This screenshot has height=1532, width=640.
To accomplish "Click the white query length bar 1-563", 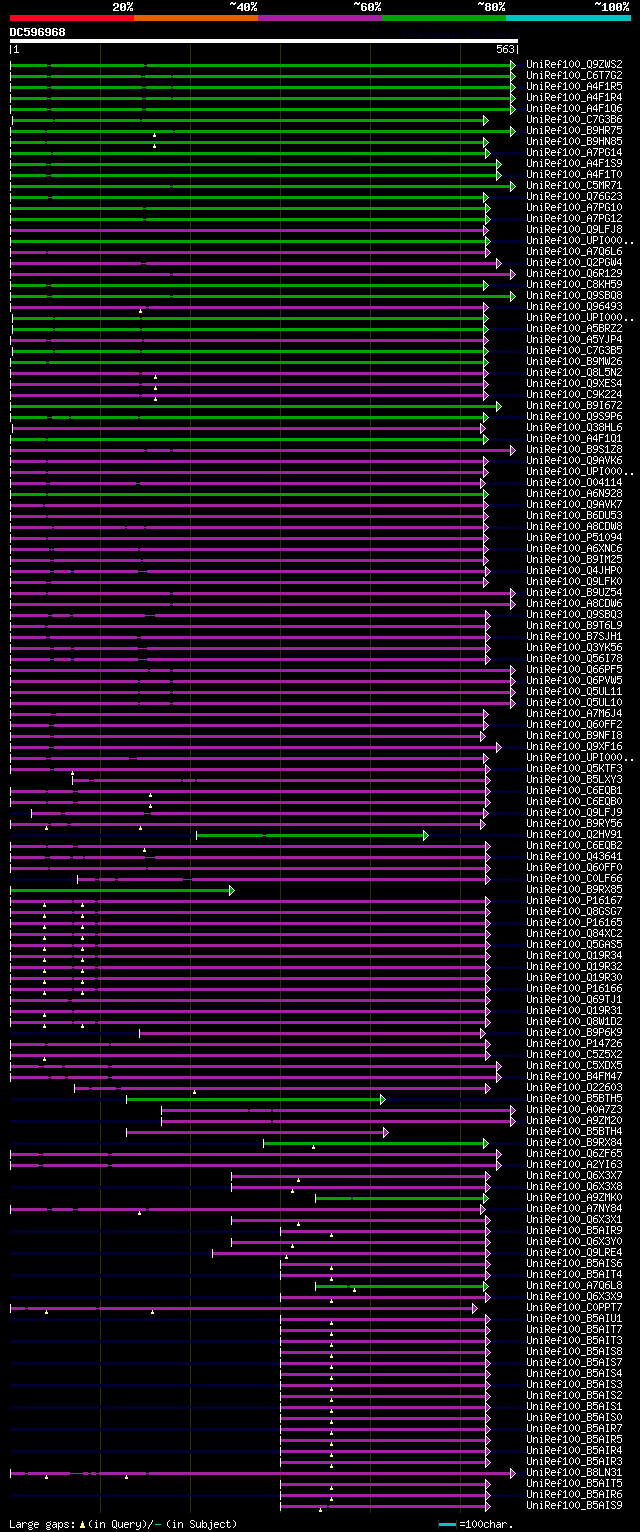I will pos(264,42).
